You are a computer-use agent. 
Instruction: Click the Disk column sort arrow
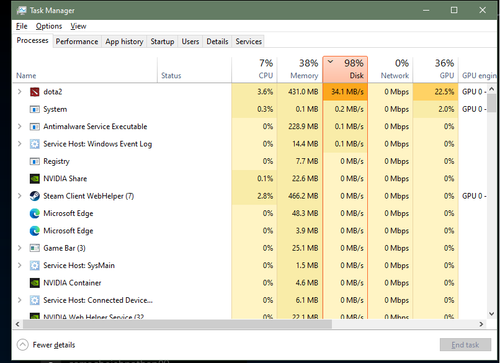tap(330, 61)
